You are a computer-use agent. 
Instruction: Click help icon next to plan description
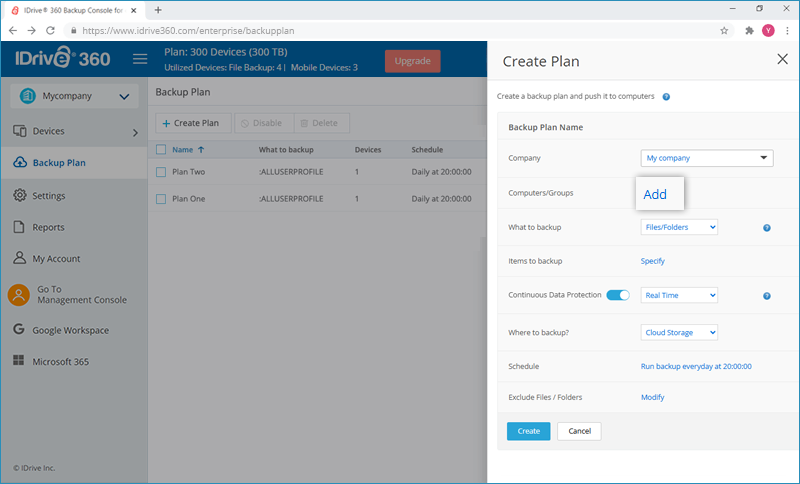[x=666, y=97]
